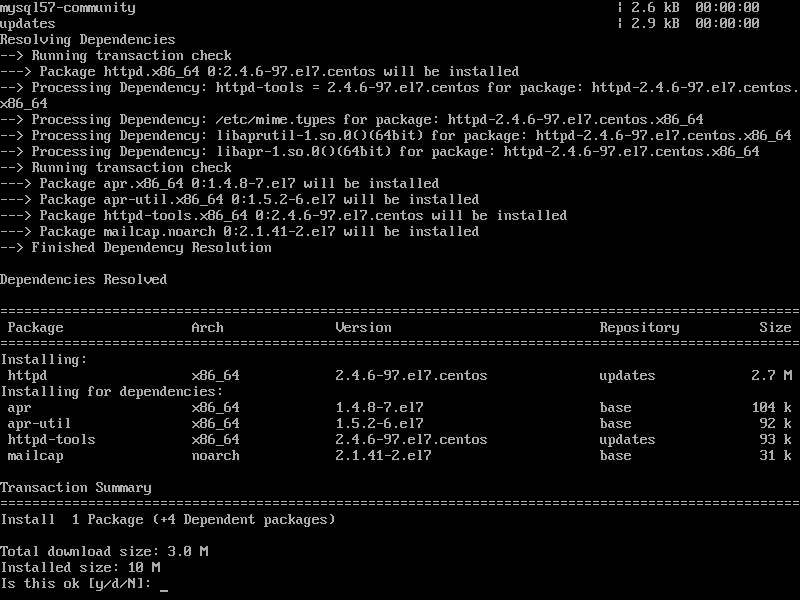The width and height of the screenshot is (800, 600).
Task: Click the 'mailcap' package name in table
Action: point(35,456)
